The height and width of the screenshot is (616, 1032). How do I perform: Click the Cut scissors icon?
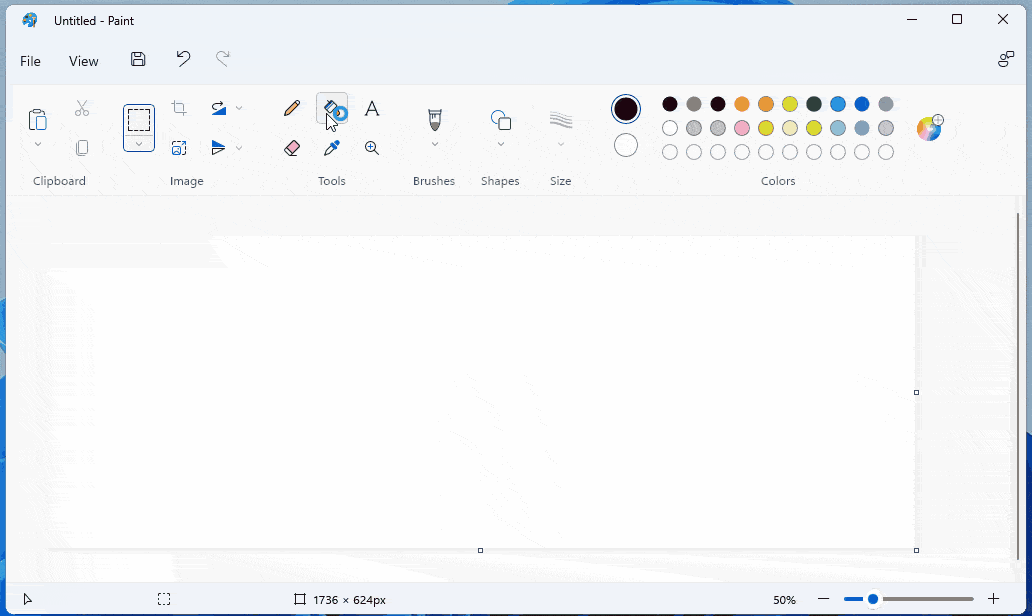tap(81, 107)
